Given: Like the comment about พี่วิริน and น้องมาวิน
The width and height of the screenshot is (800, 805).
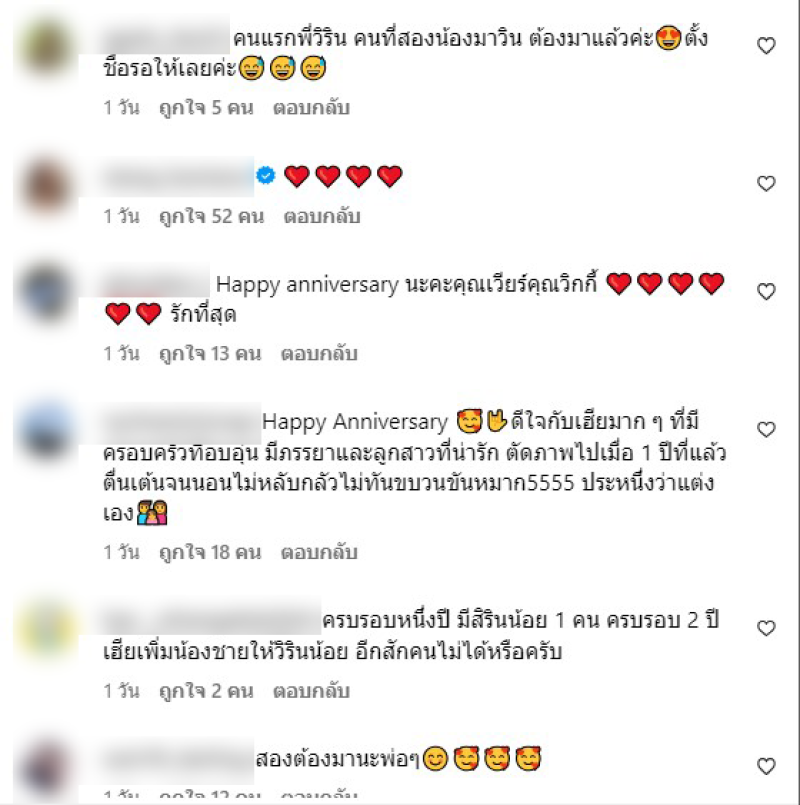Looking at the screenshot, I should (x=766, y=46).
